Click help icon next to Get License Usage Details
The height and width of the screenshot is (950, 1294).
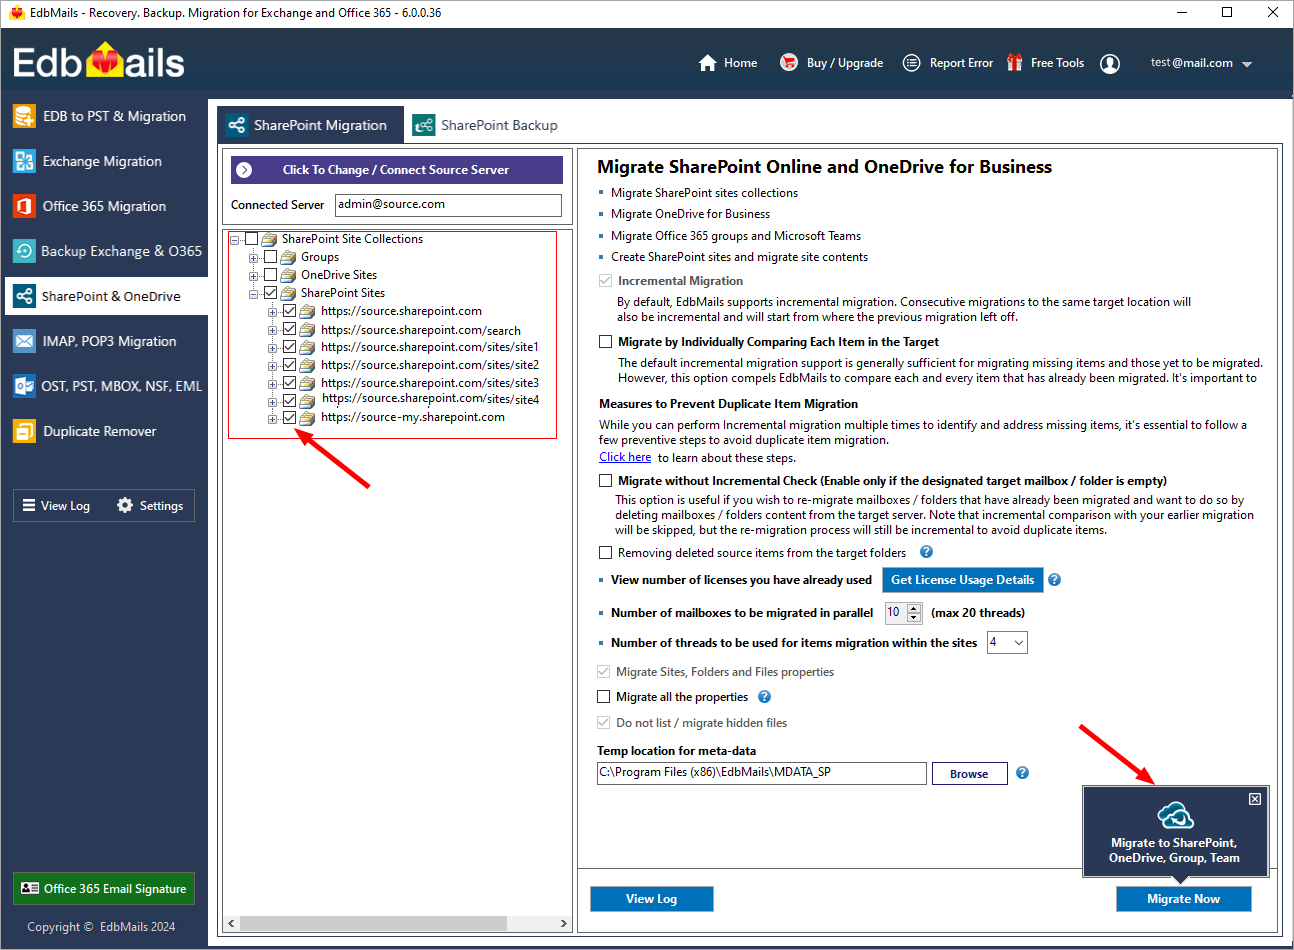pos(1054,580)
